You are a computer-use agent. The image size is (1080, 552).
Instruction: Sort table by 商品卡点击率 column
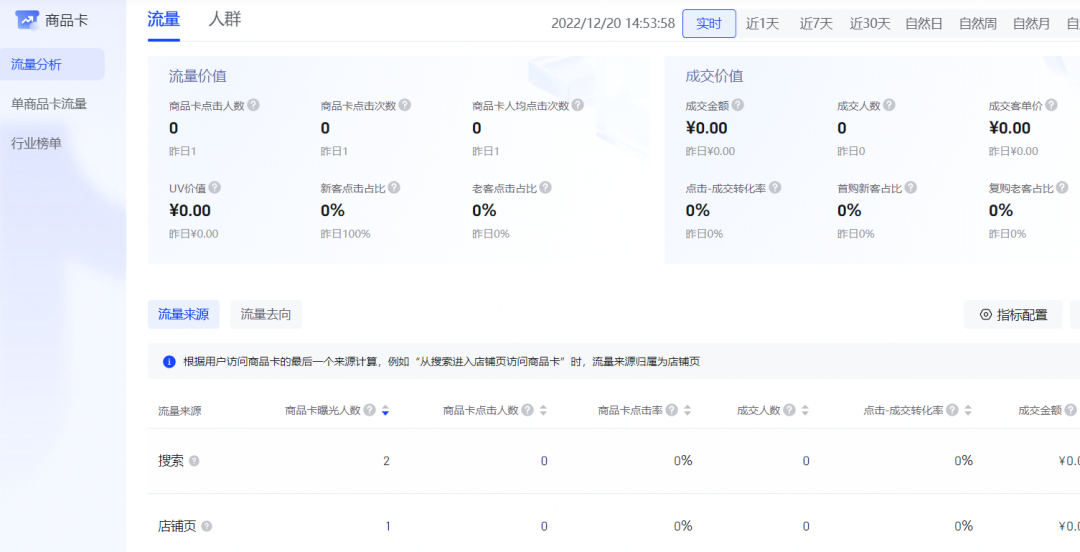click(687, 410)
